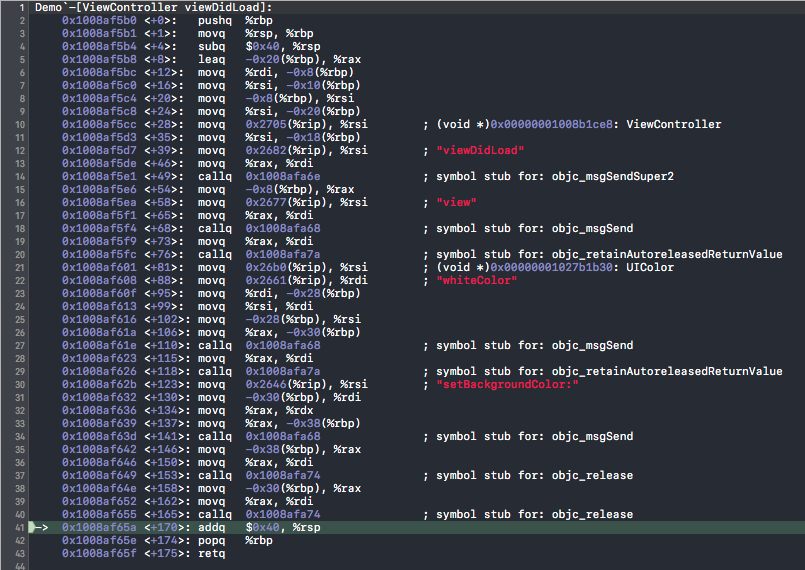Image resolution: width=805 pixels, height=570 pixels.
Task: Click operand 0x26b0(%rip), %rsi on line 21
Action: point(306,268)
